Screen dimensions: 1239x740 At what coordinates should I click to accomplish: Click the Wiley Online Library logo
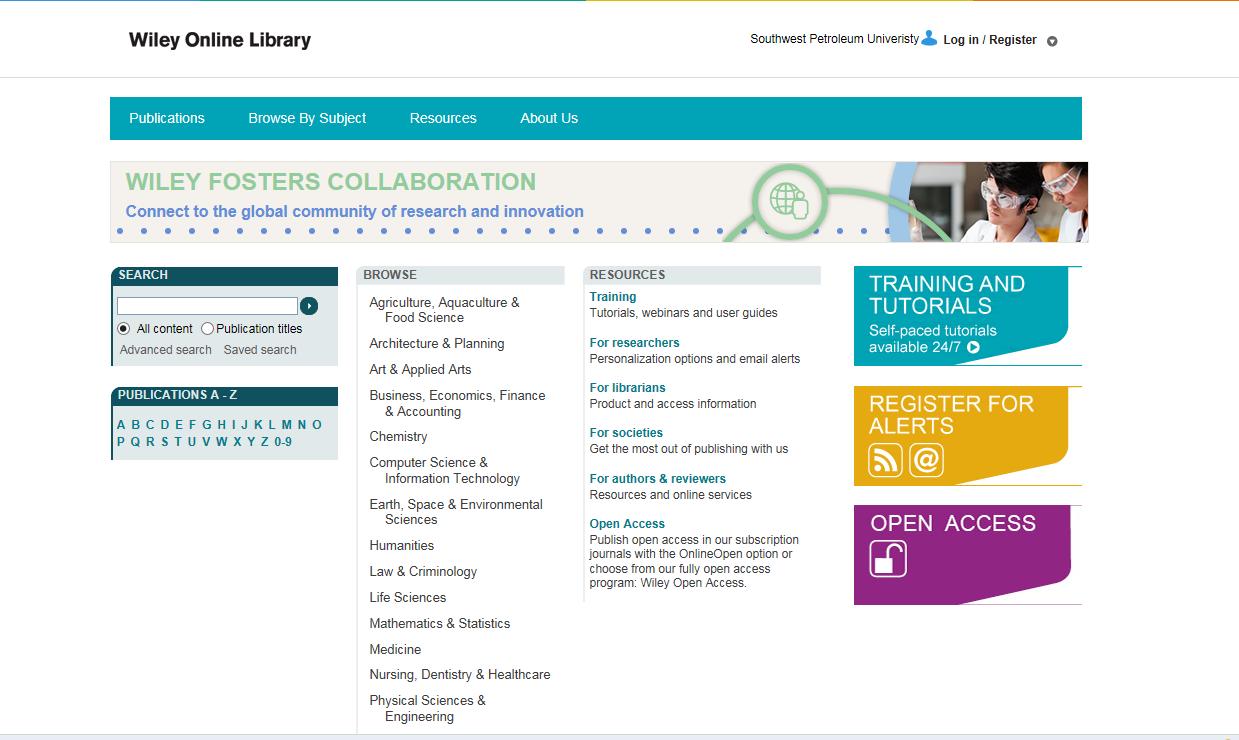click(x=220, y=40)
